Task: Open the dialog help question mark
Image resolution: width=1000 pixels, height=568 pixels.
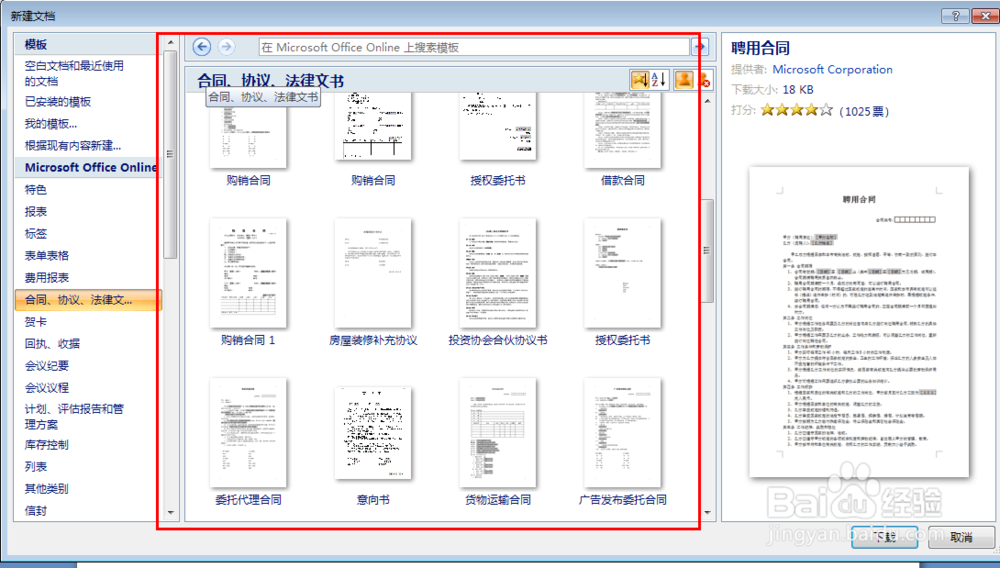Action: pyautogui.click(x=955, y=16)
